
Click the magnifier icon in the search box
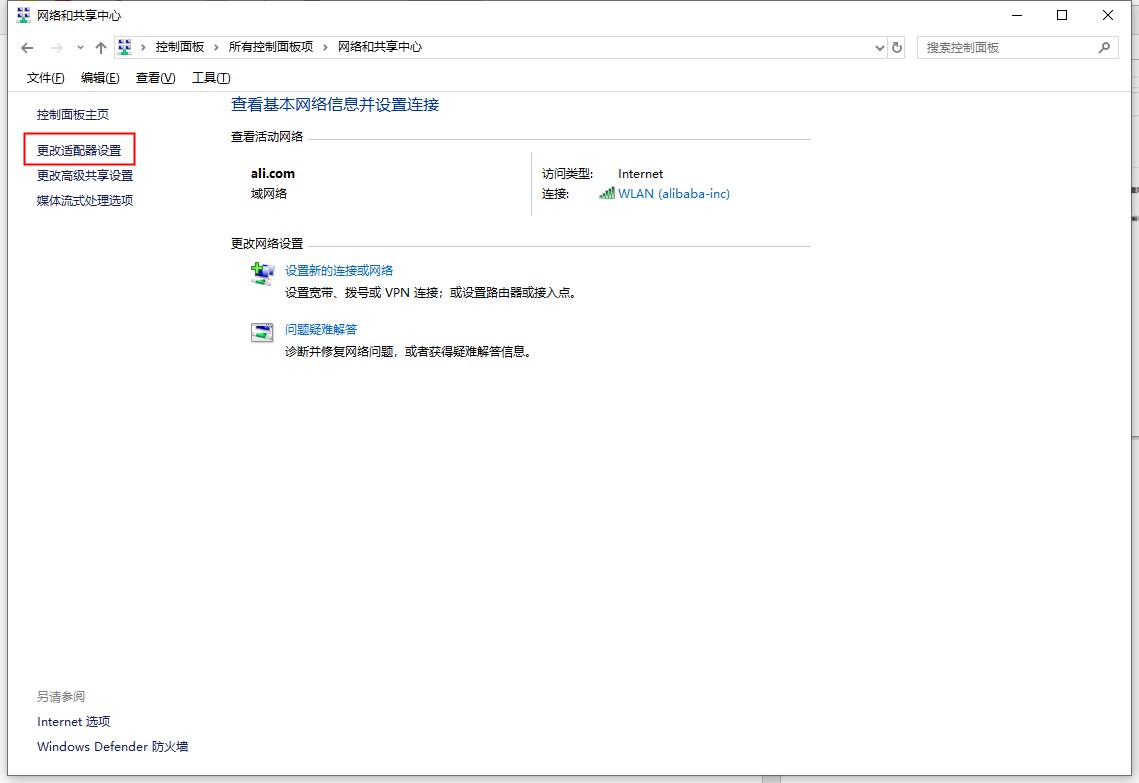[x=1104, y=47]
